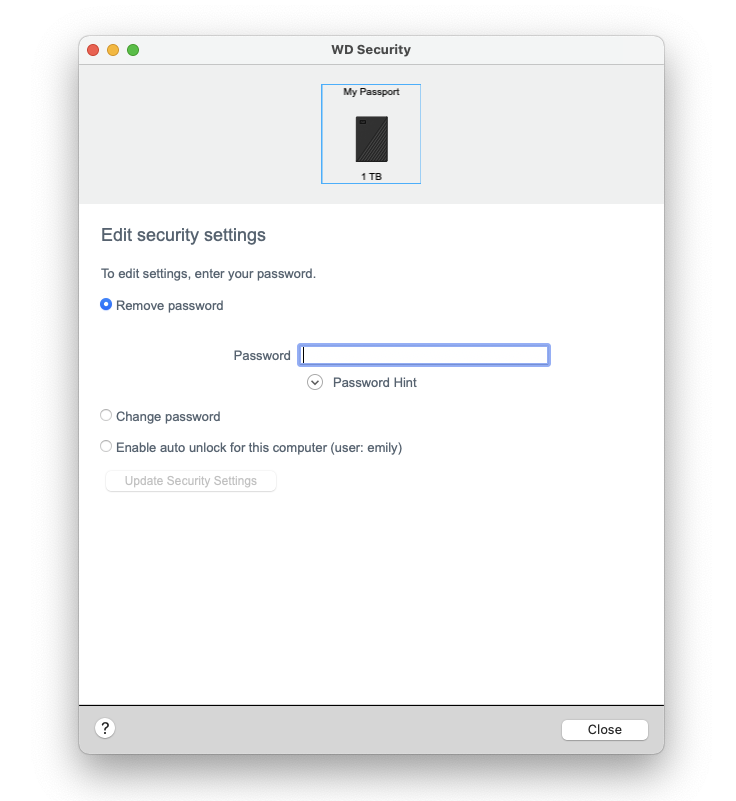Select the My Passport 1 TB drive
This screenshot has height=801, width=736.
[x=371, y=134]
